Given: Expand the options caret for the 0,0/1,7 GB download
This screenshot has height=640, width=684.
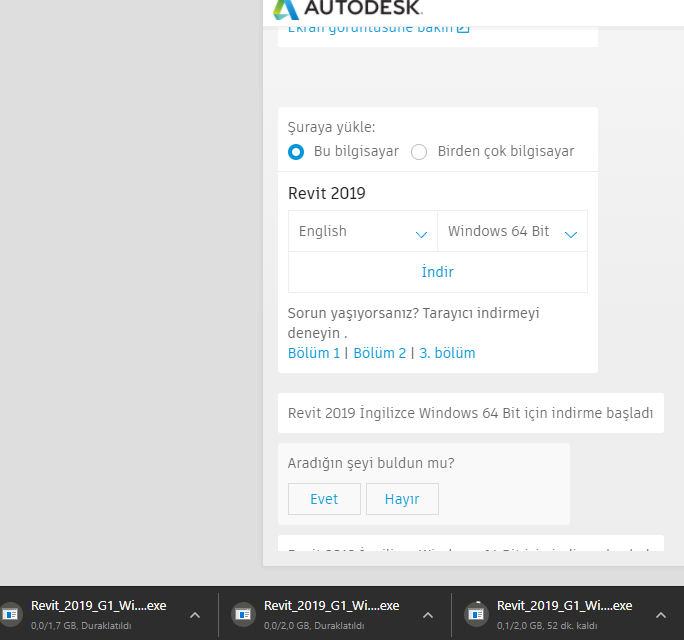Looking at the screenshot, I should tap(195, 615).
